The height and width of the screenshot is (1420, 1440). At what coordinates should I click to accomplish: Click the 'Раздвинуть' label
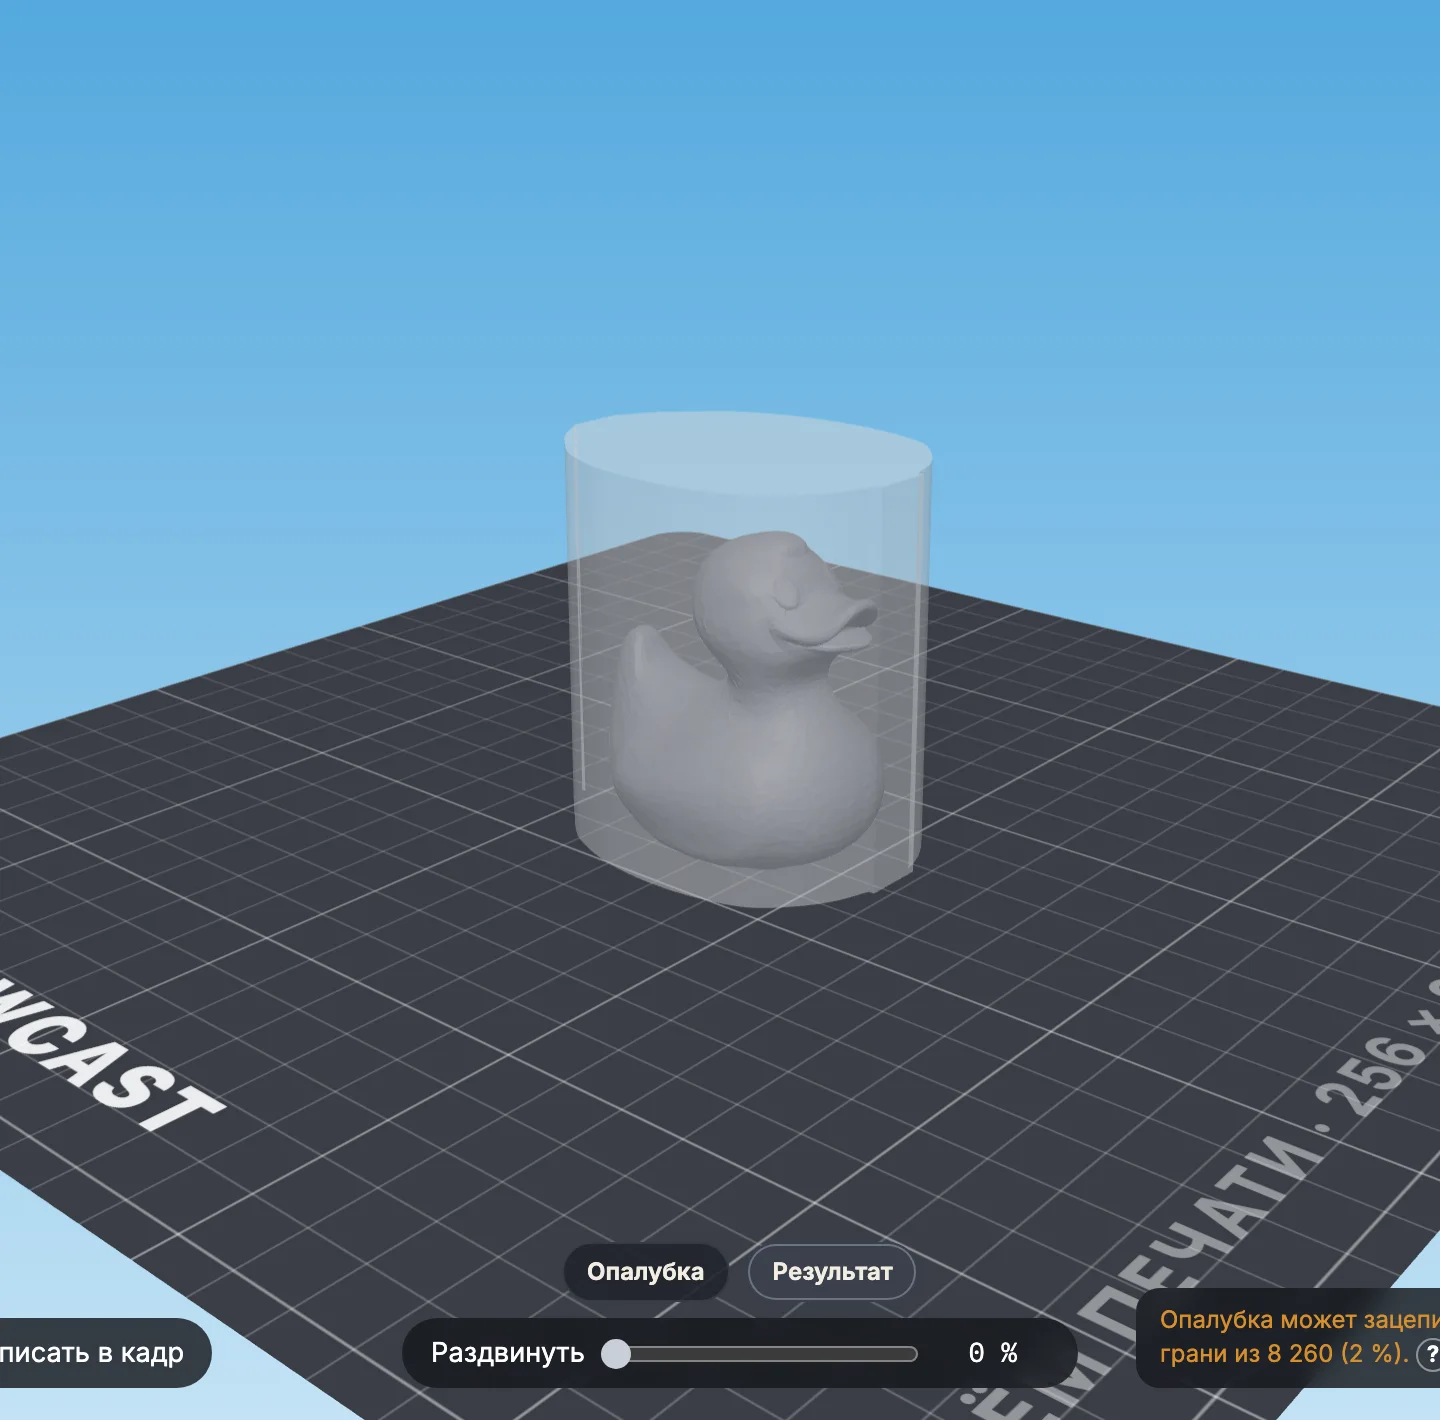click(x=507, y=1353)
